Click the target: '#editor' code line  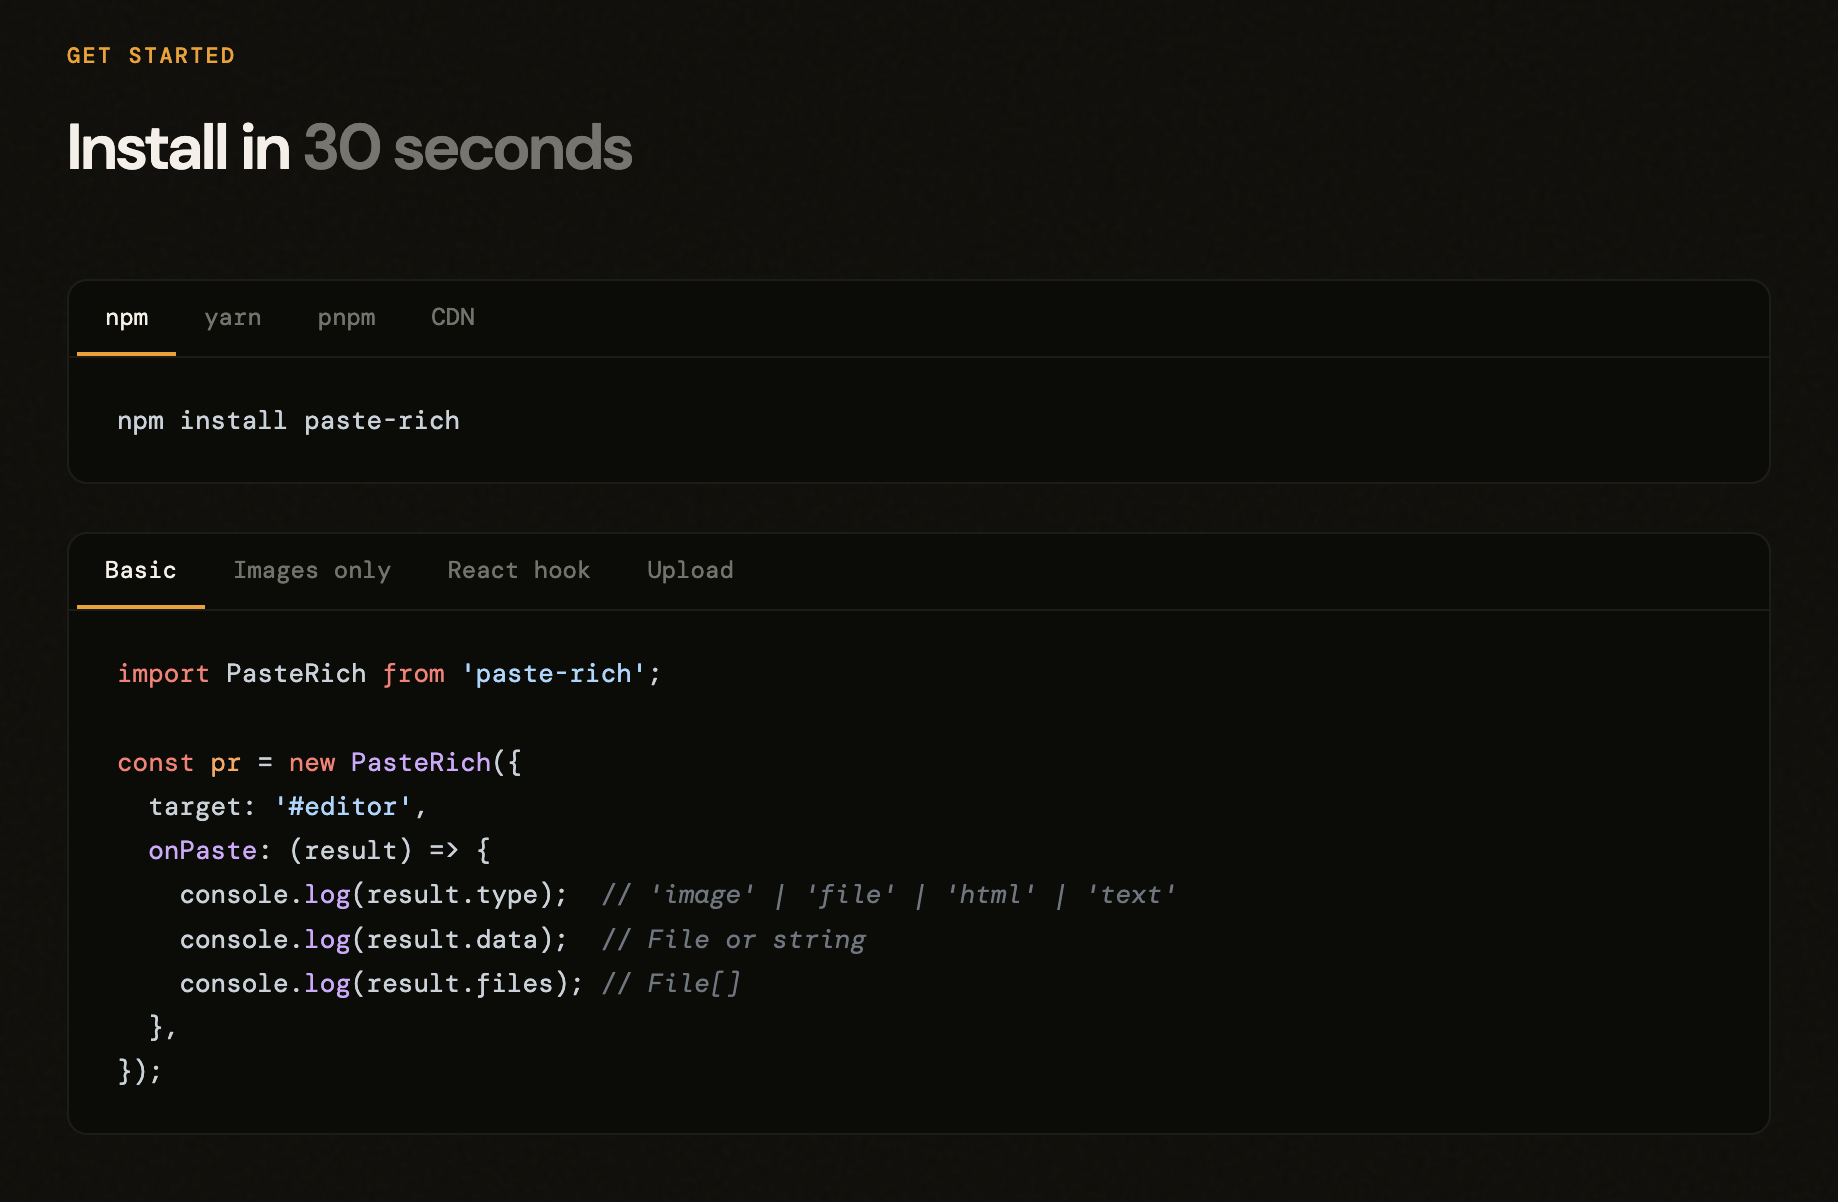(288, 807)
